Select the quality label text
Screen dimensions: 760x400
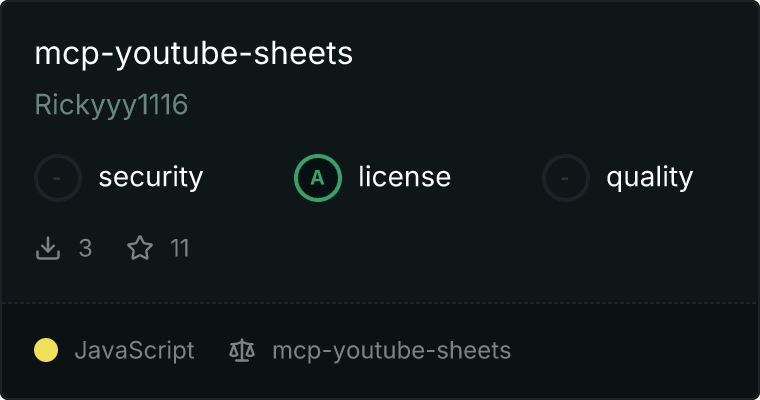[x=649, y=177]
